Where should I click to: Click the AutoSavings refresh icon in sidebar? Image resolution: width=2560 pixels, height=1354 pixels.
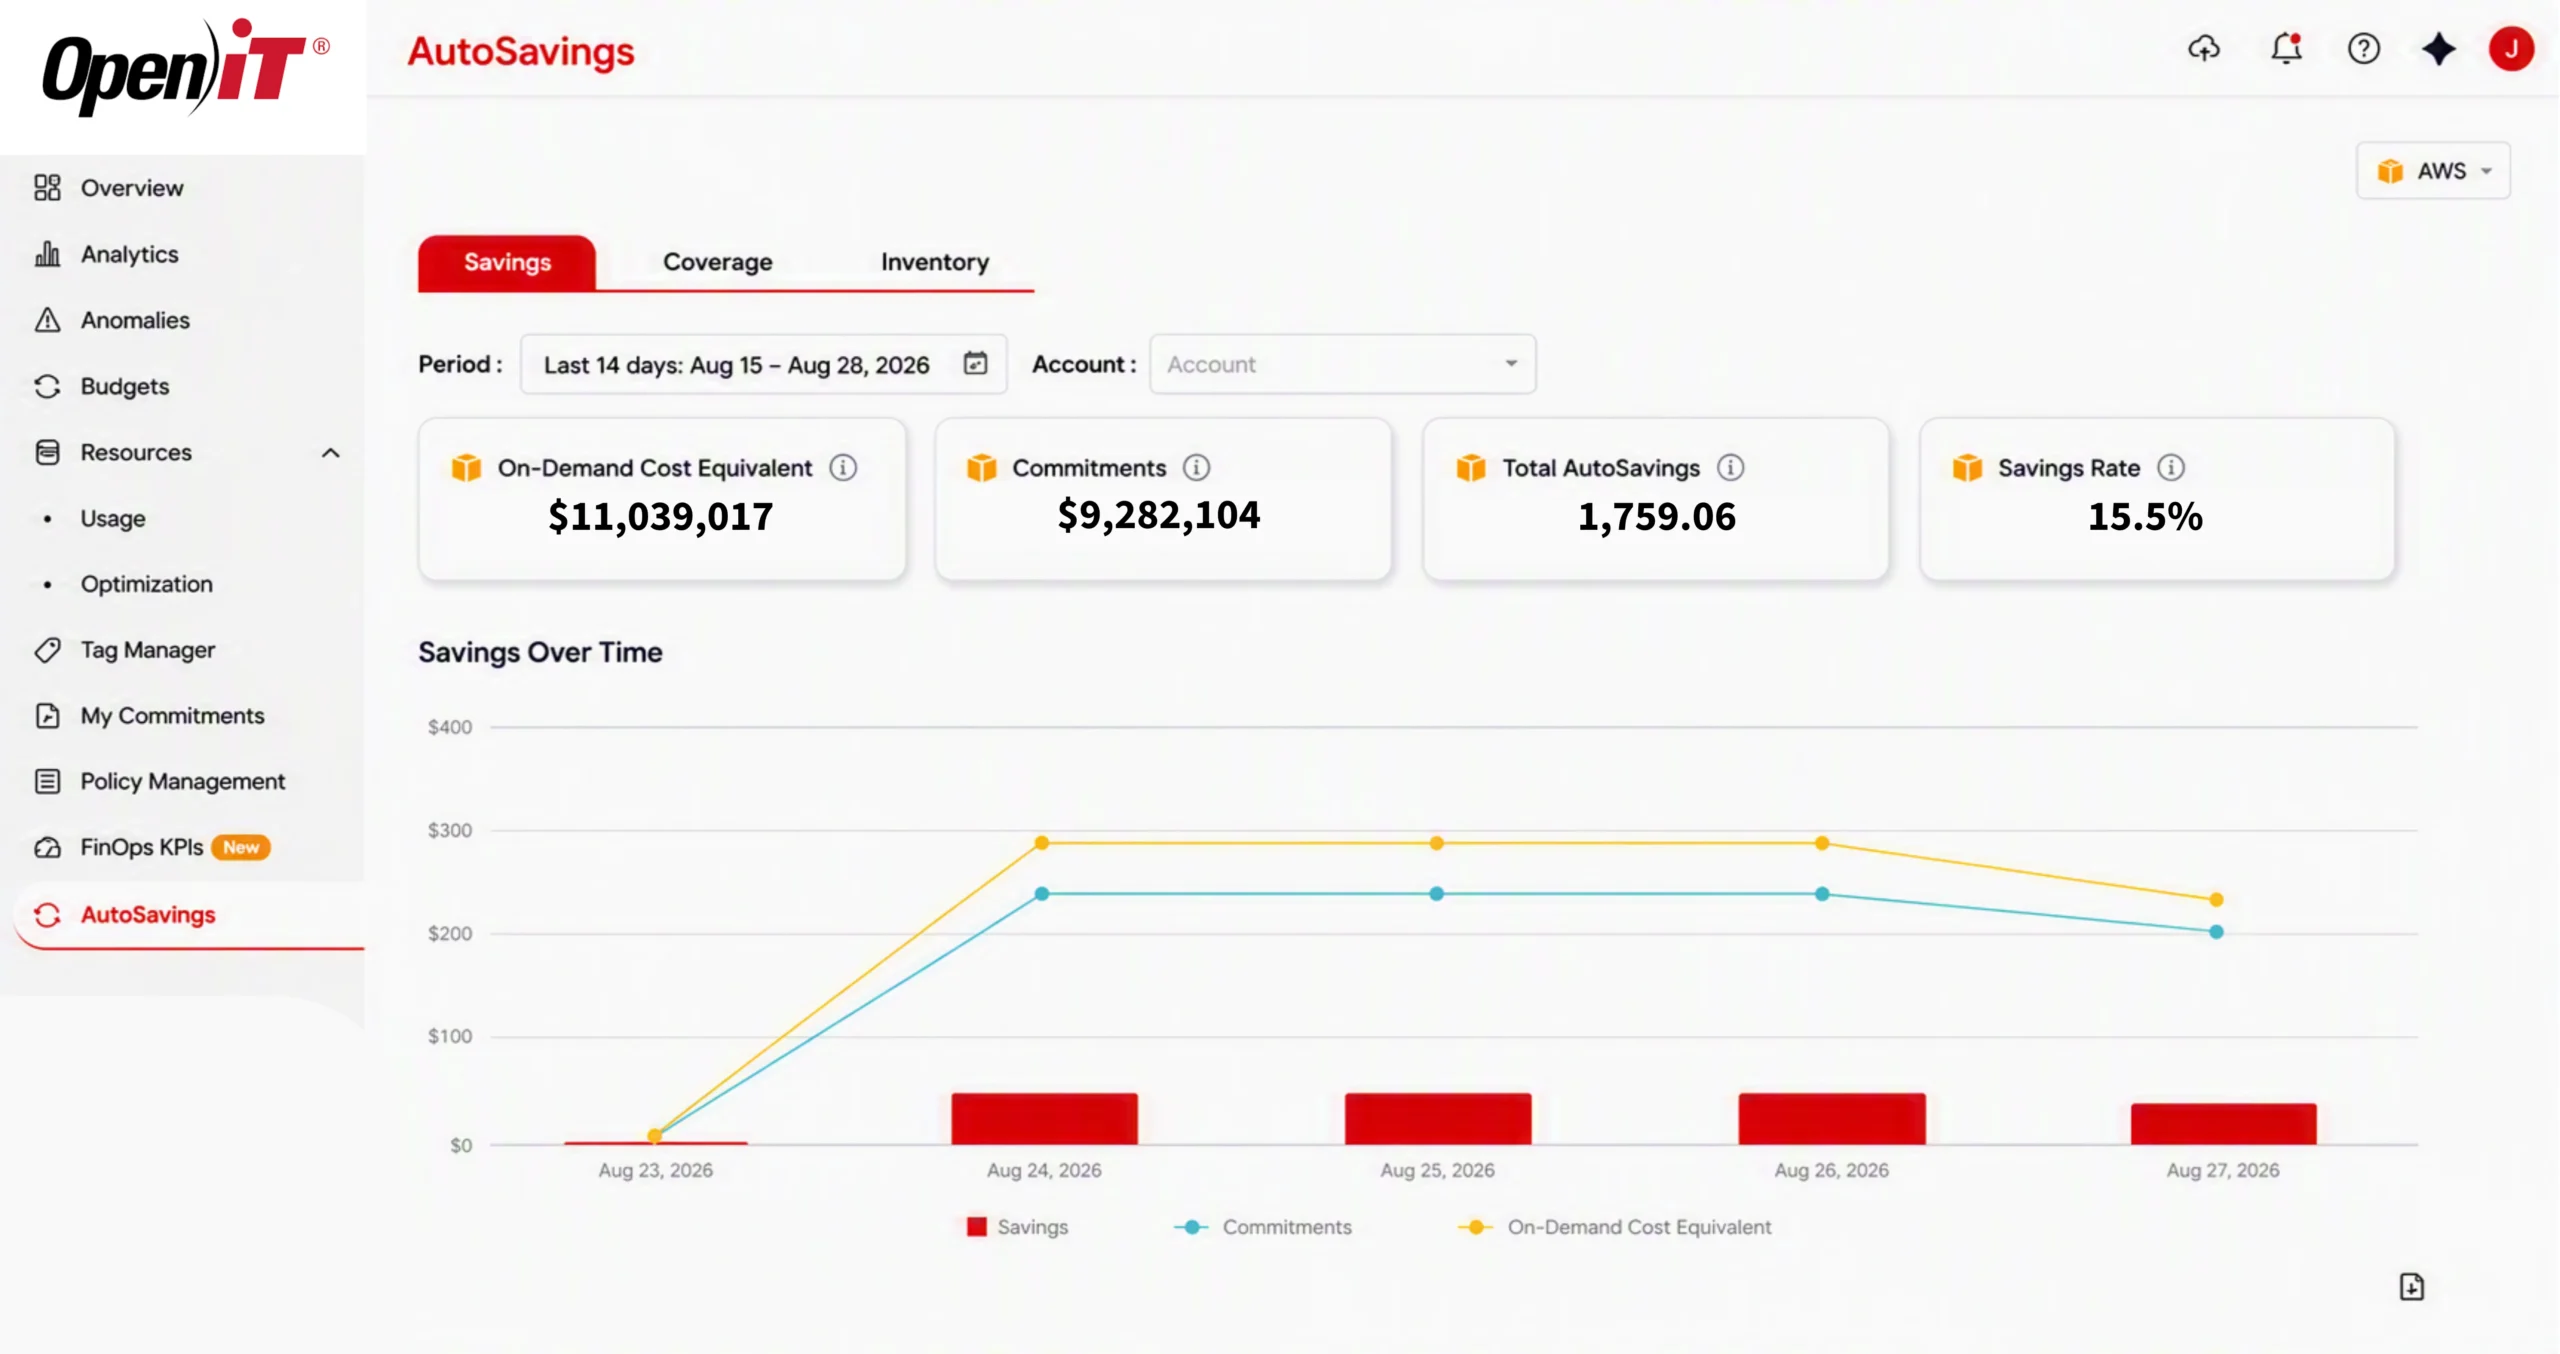click(x=47, y=914)
